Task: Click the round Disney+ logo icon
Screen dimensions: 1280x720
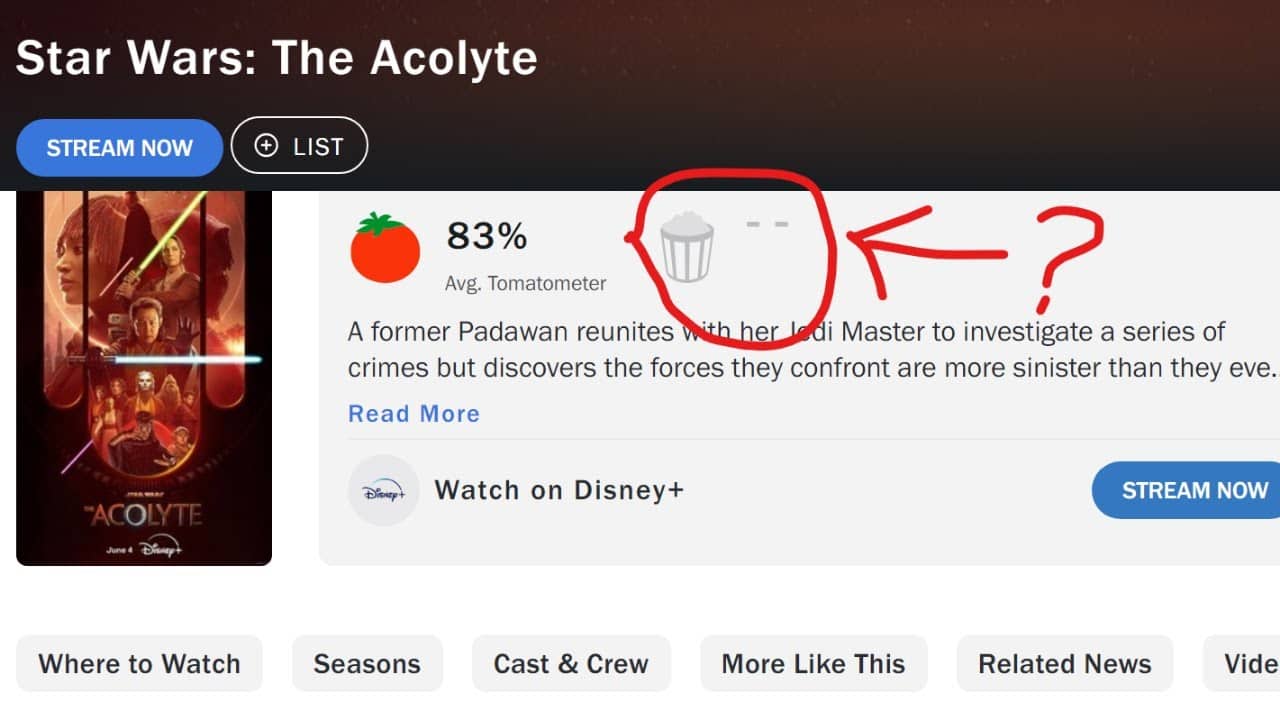Action: [383, 490]
